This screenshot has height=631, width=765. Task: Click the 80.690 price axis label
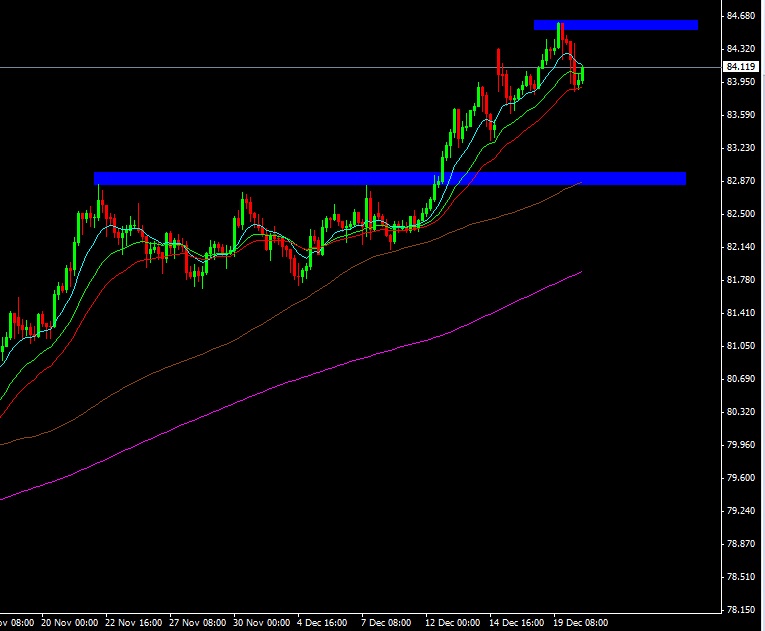(741, 379)
